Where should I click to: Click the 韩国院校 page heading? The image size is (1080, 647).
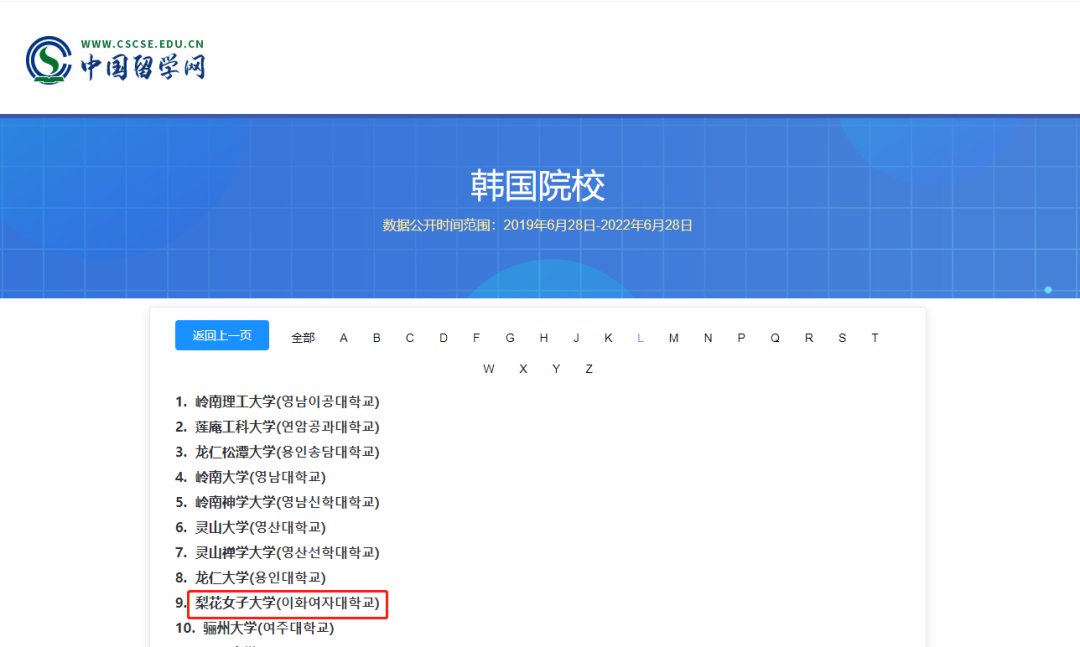(538, 186)
